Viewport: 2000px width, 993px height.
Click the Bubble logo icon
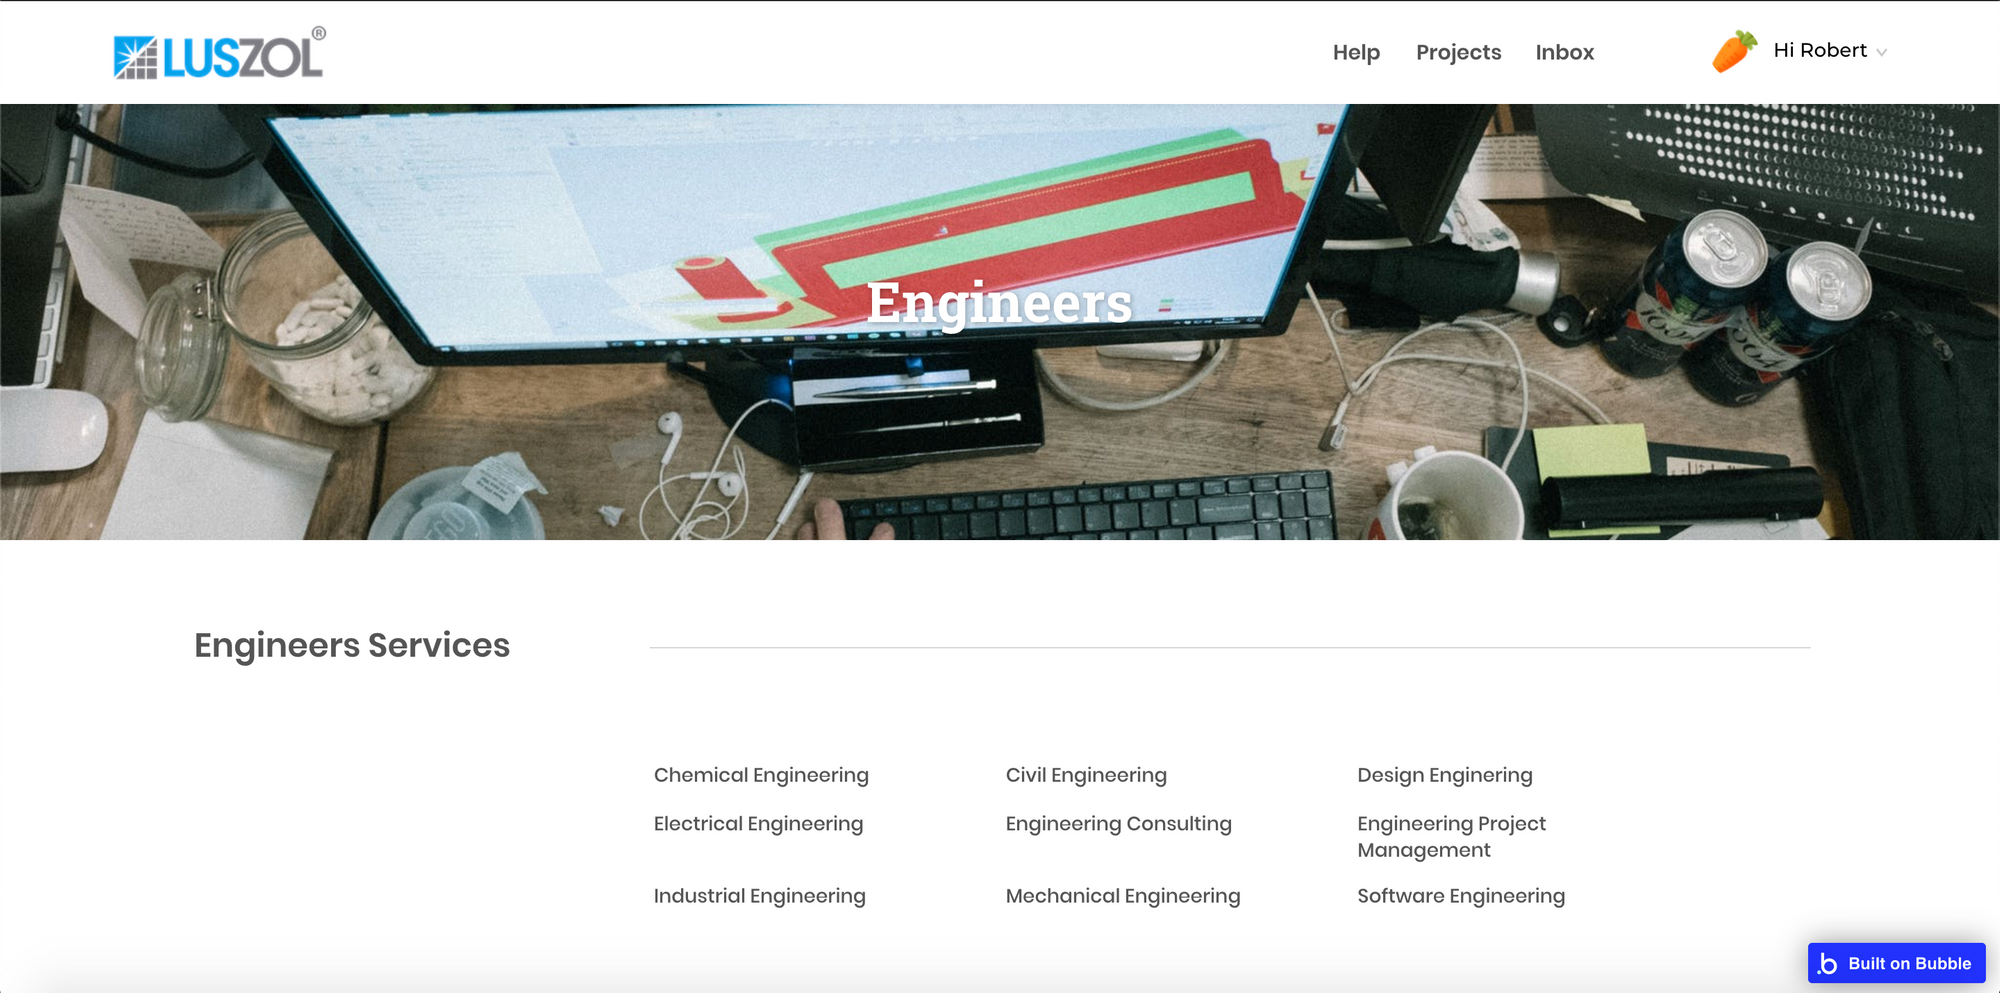[1828, 964]
